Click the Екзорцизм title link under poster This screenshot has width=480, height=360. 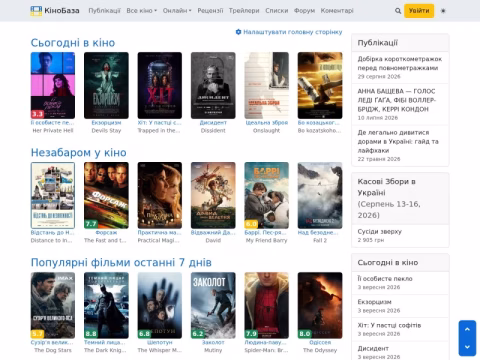pos(106,123)
